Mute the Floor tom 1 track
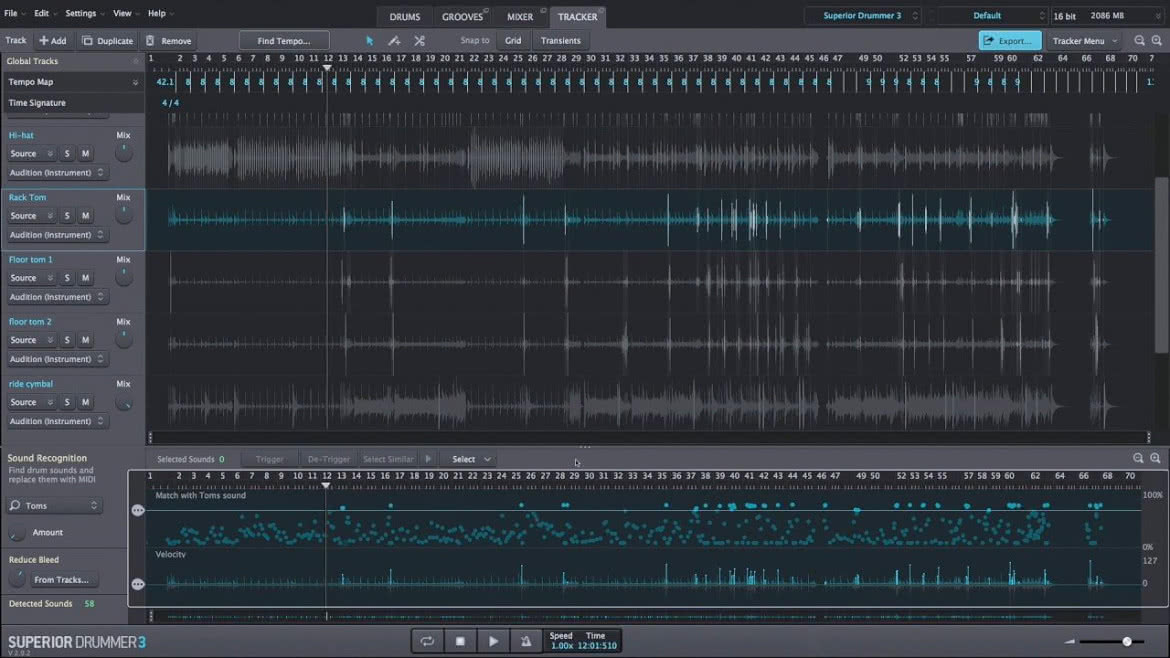The height and width of the screenshot is (658, 1170). coord(85,278)
